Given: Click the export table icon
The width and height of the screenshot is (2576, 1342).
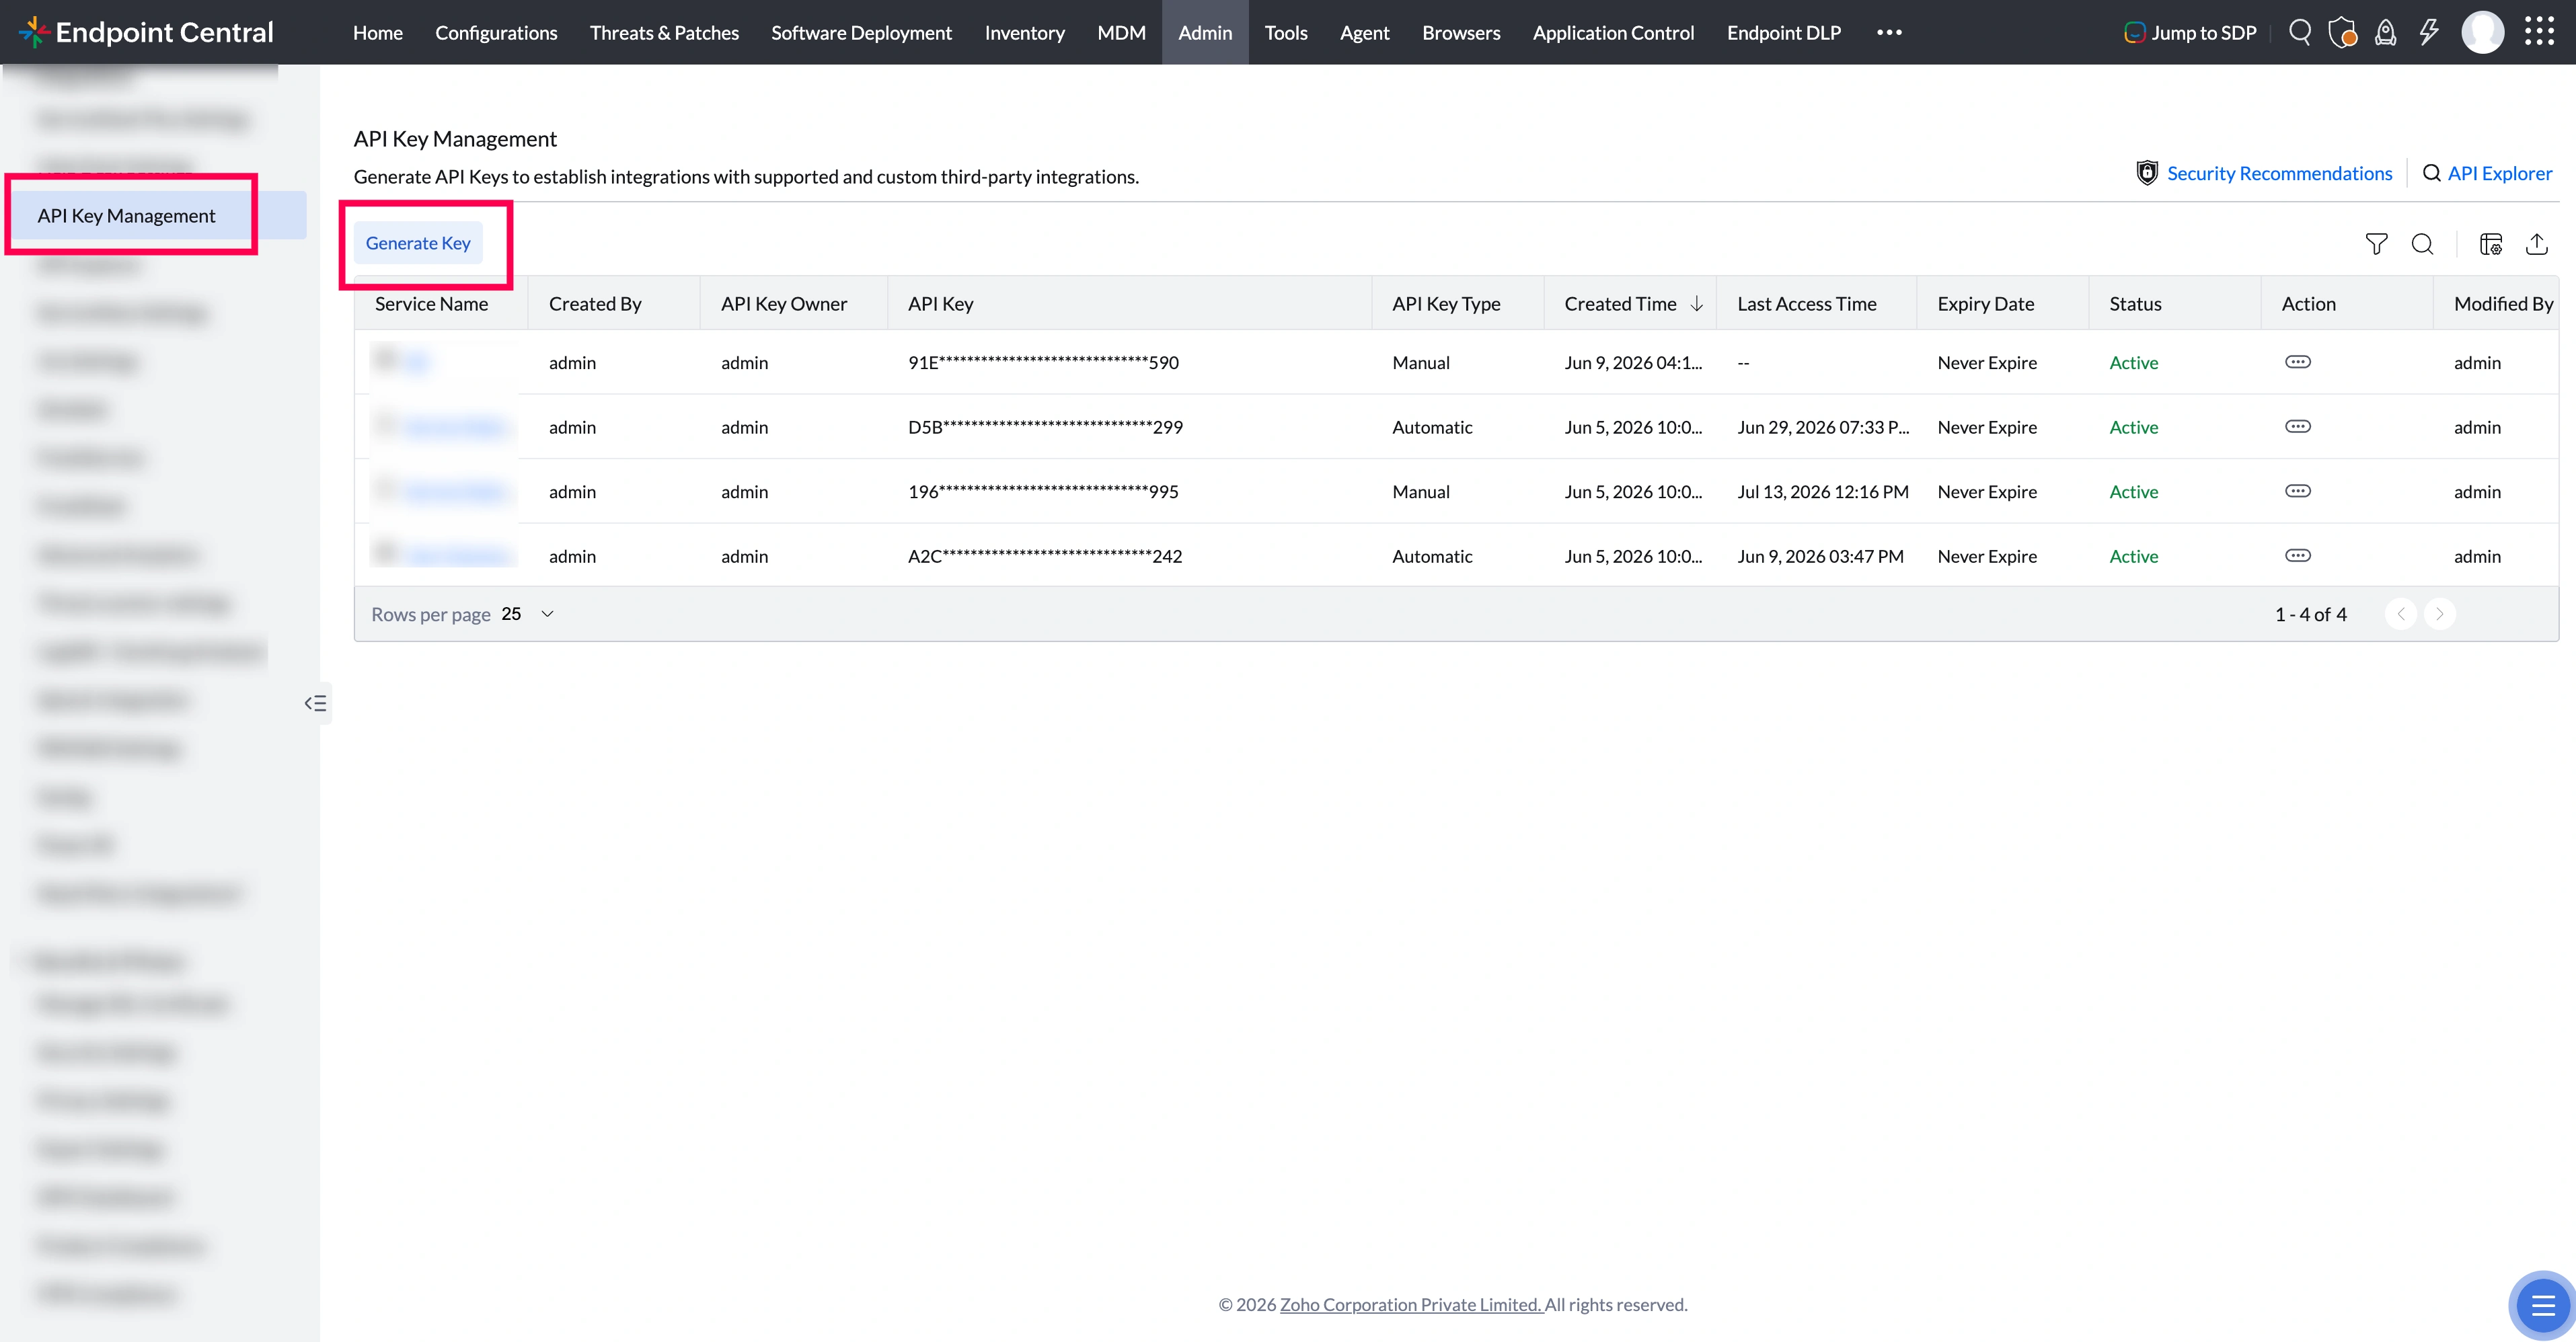Looking at the screenshot, I should pyautogui.click(x=2537, y=243).
